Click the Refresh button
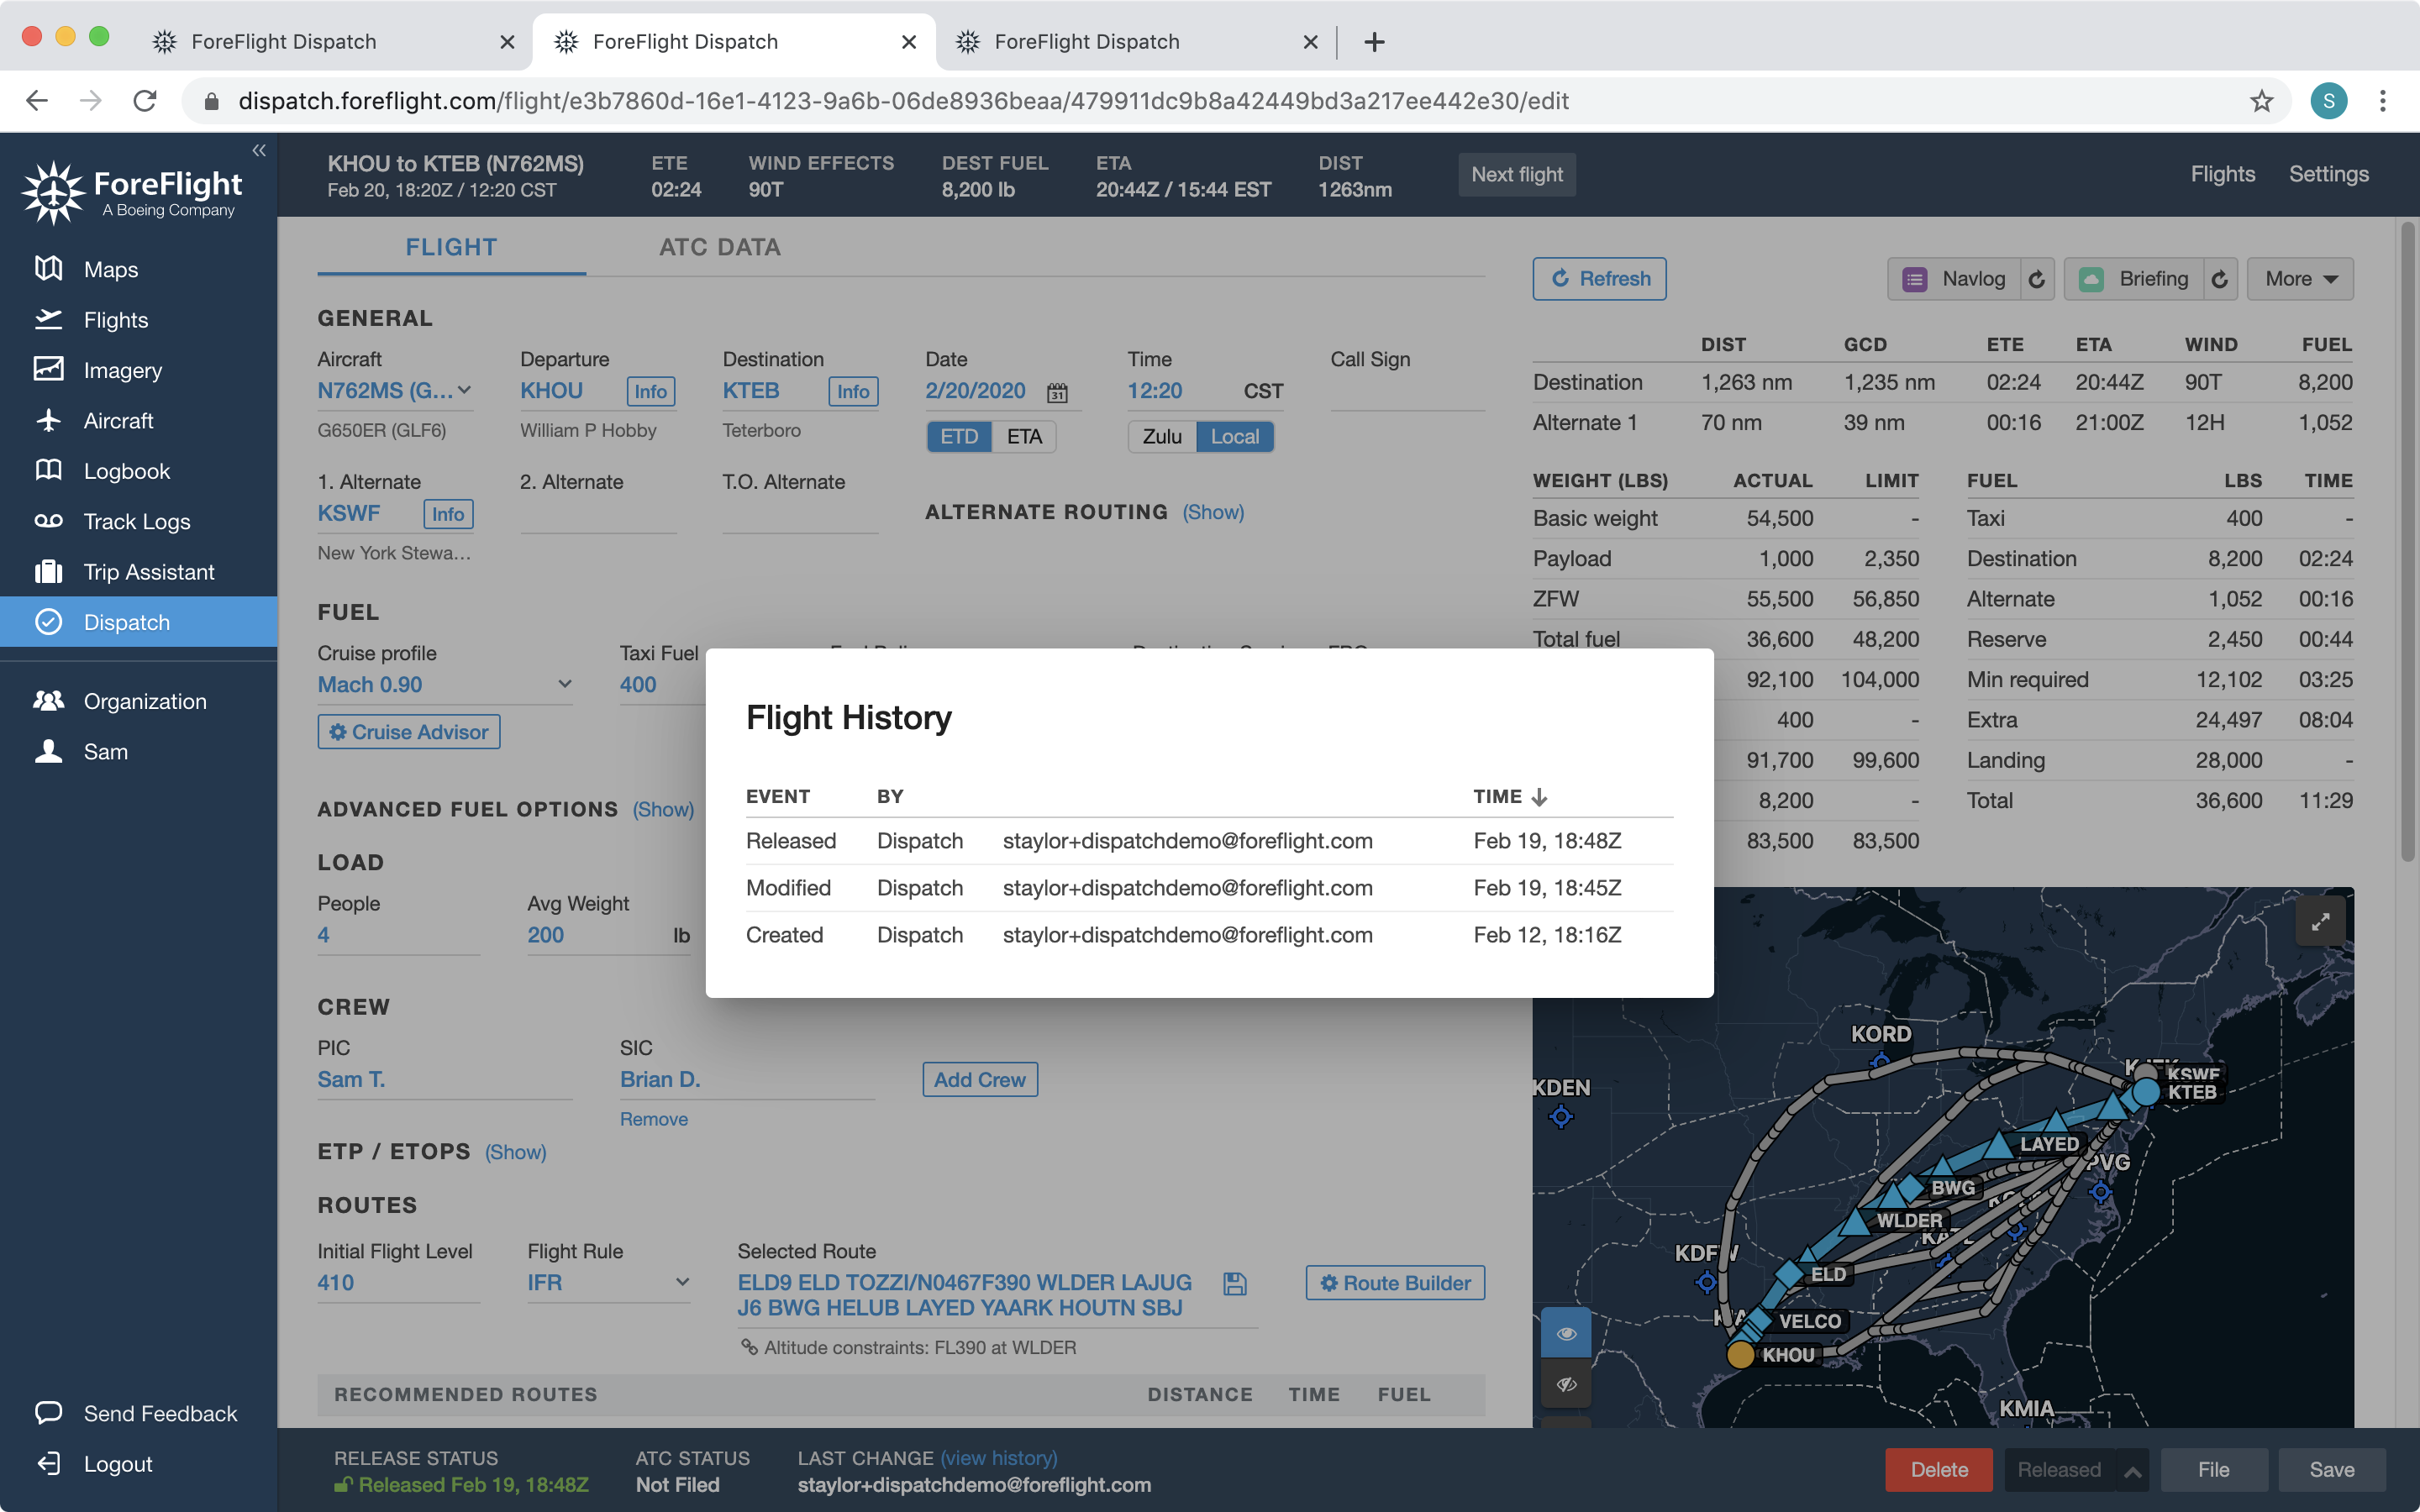The width and height of the screenshot is (2420, 1512). [x=1599, y=279]
